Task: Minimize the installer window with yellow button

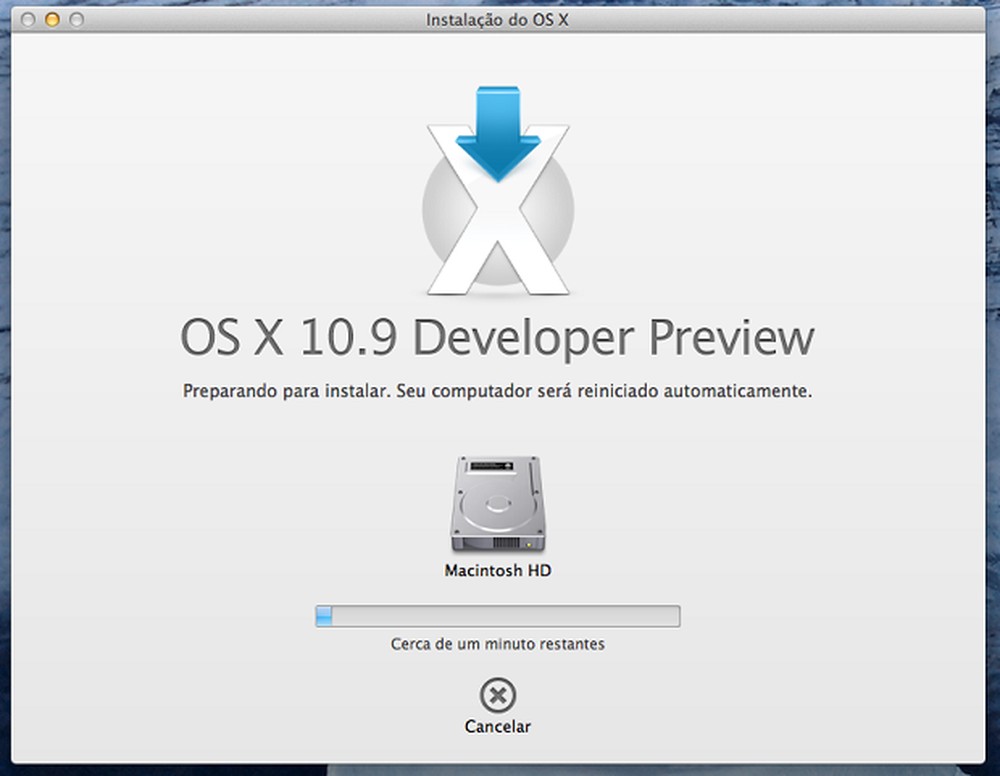Action: (52, 20)
